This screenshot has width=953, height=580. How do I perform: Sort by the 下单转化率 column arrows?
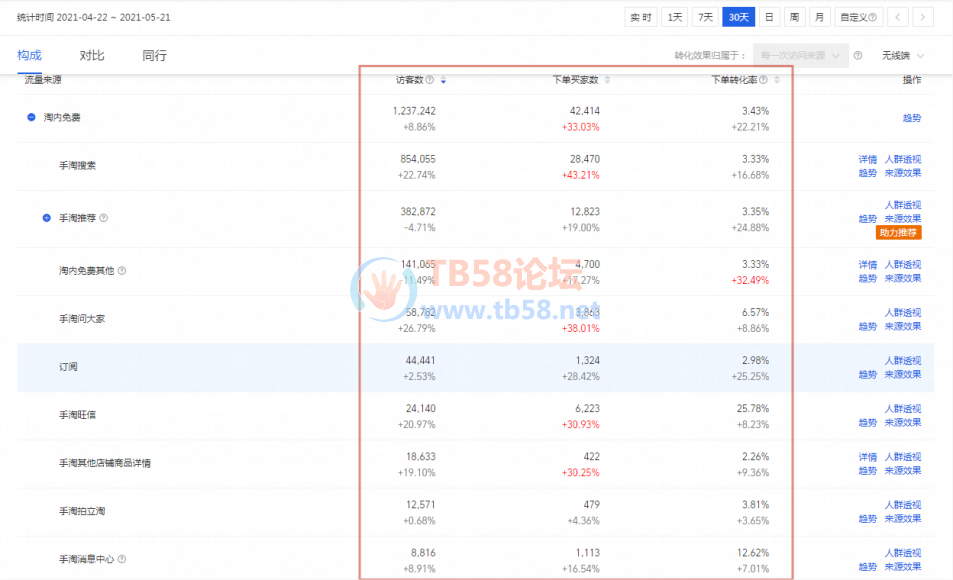pos(776,80)
